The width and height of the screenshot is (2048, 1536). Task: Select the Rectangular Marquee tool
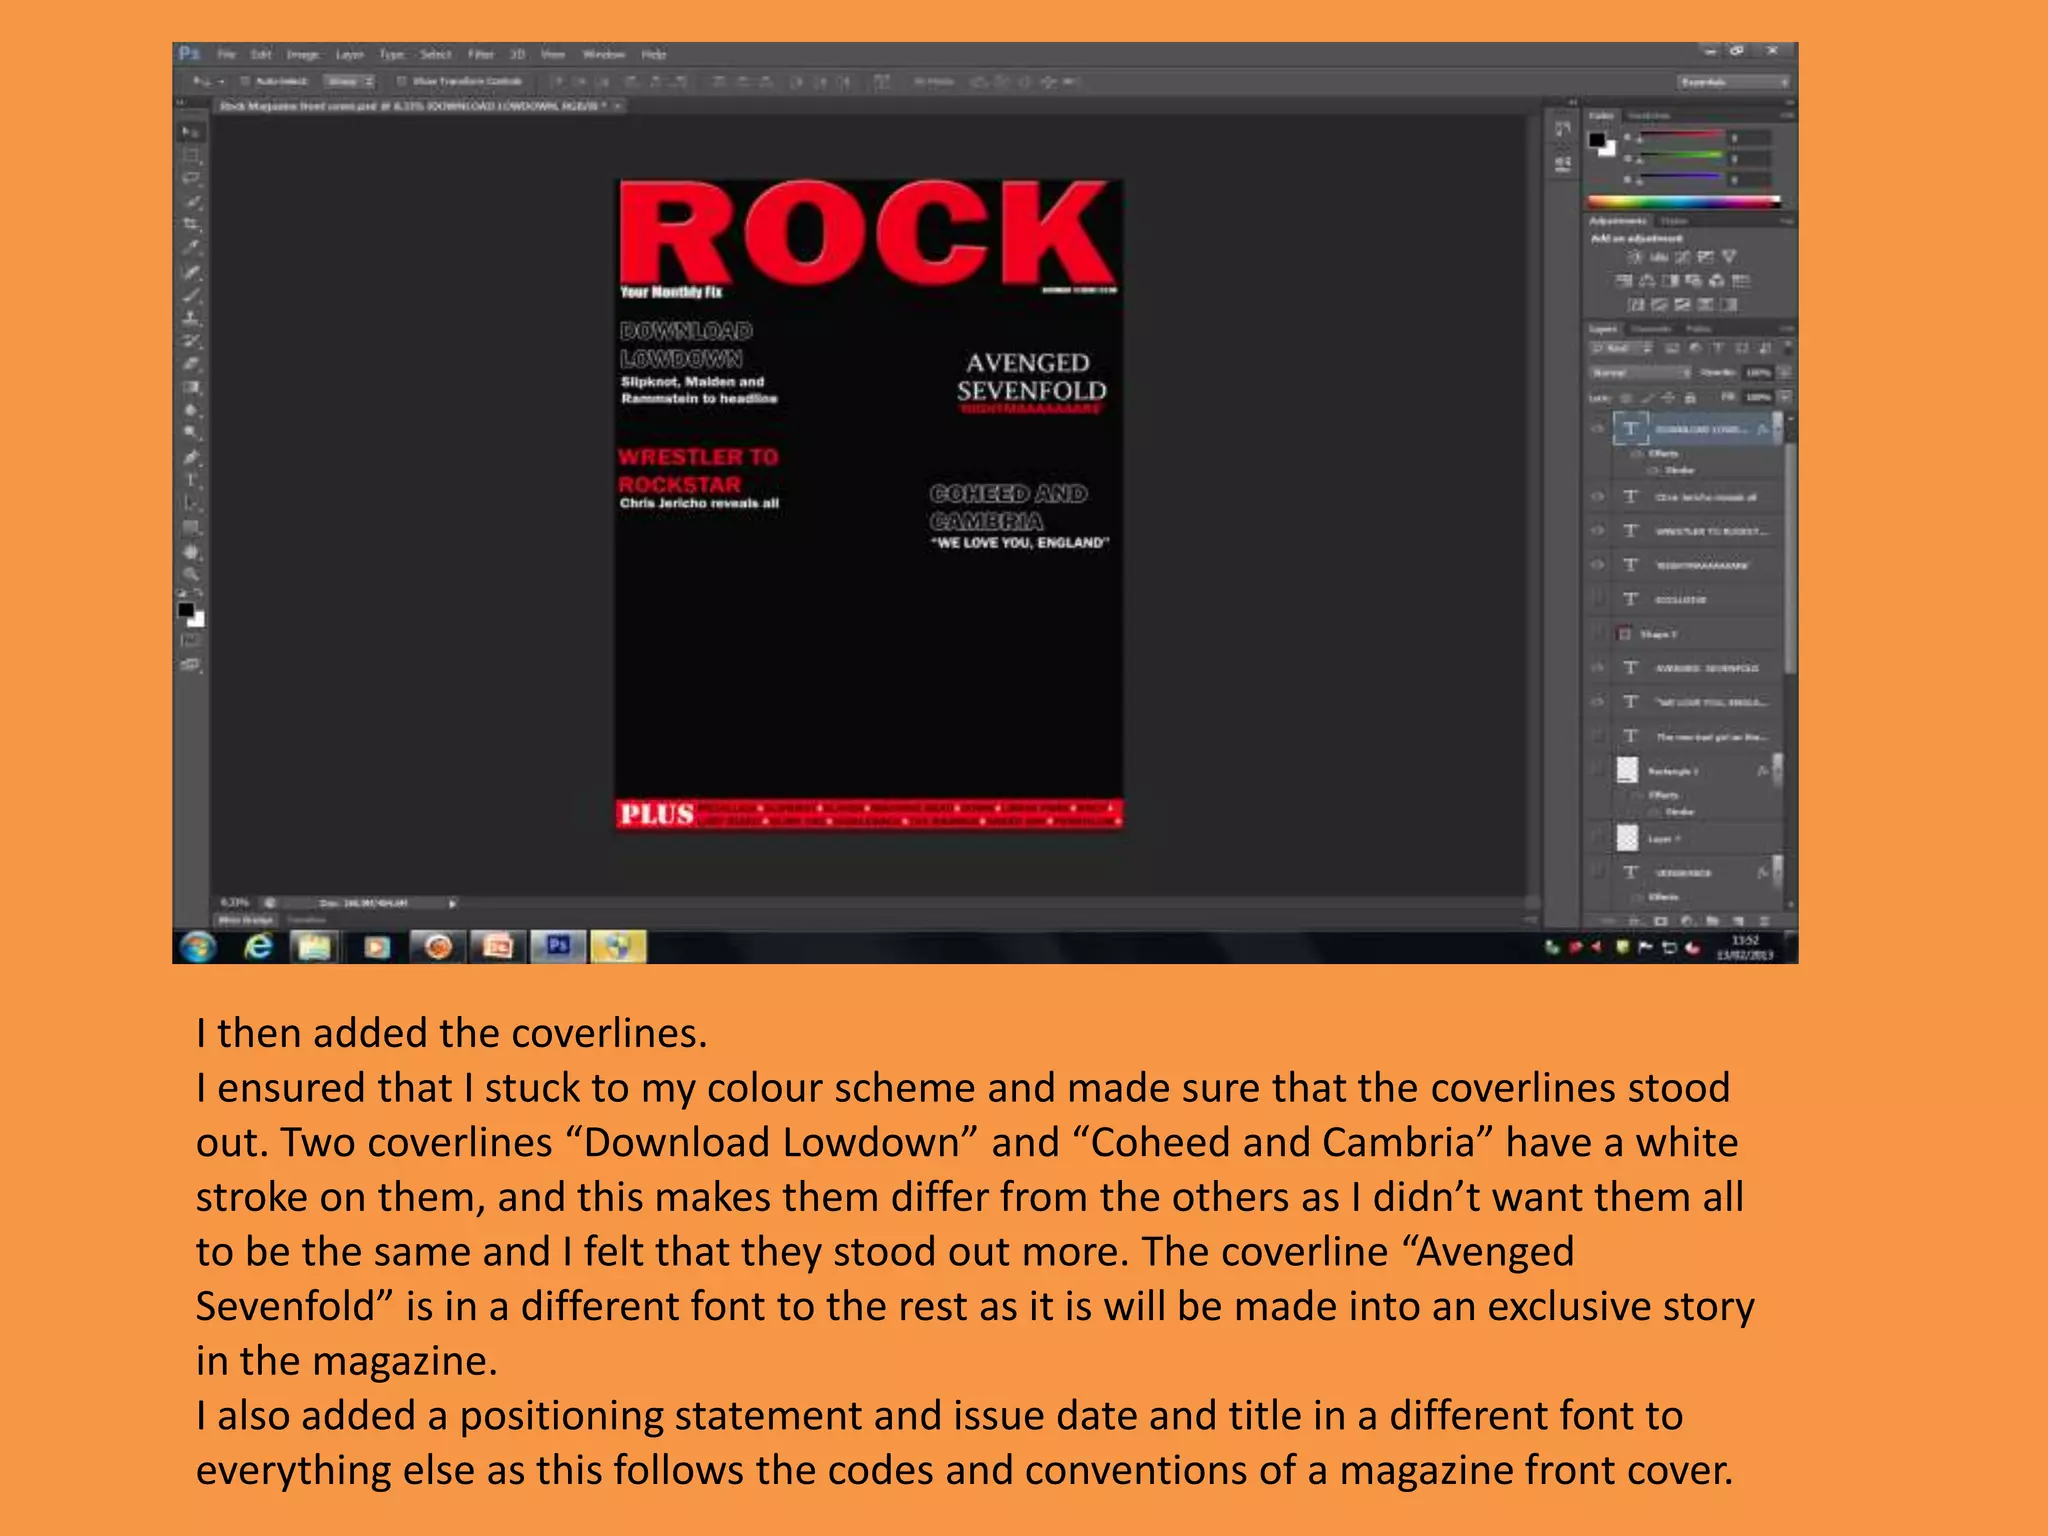(x=191, y=156)
